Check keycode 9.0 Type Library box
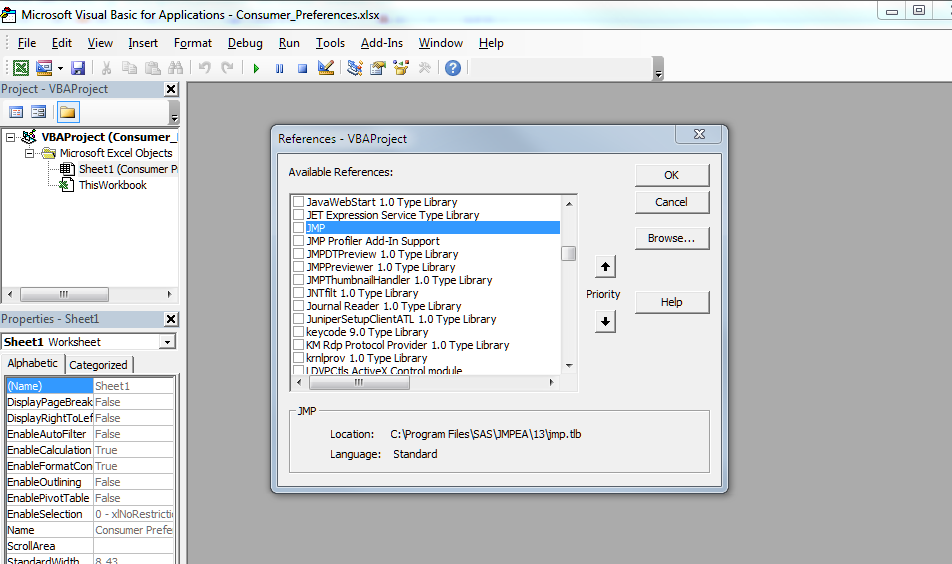952x564 pixels. (298, 332)
